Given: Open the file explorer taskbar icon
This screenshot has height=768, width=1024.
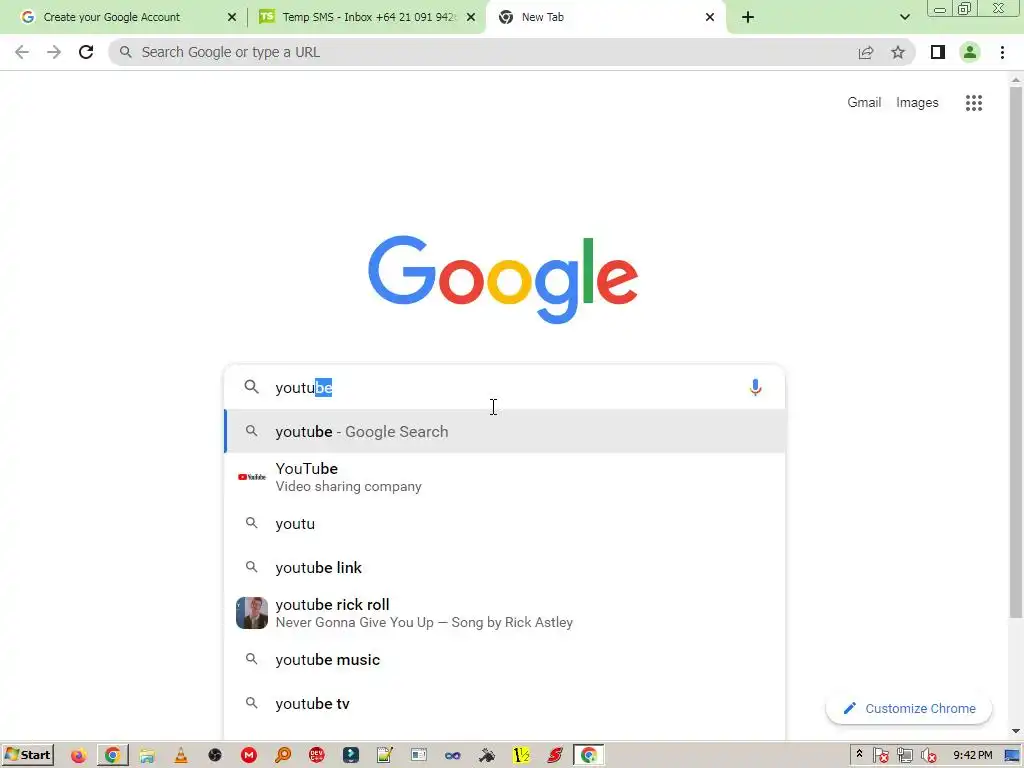Looking at the screenshot, I should pos(147,756).
